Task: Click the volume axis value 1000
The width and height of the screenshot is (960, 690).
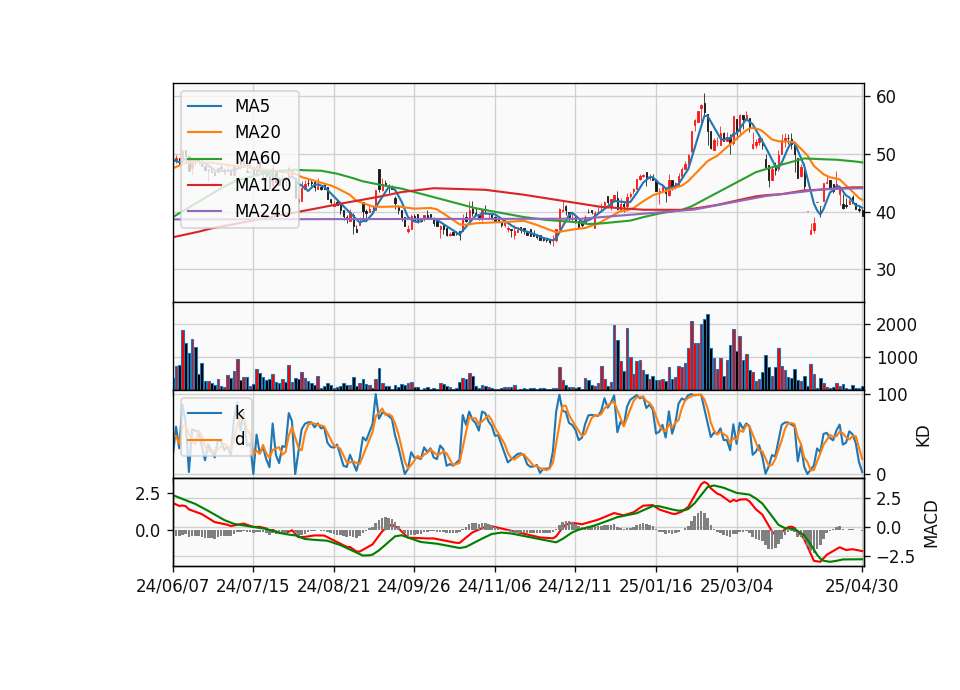Action: pos(896,358)
